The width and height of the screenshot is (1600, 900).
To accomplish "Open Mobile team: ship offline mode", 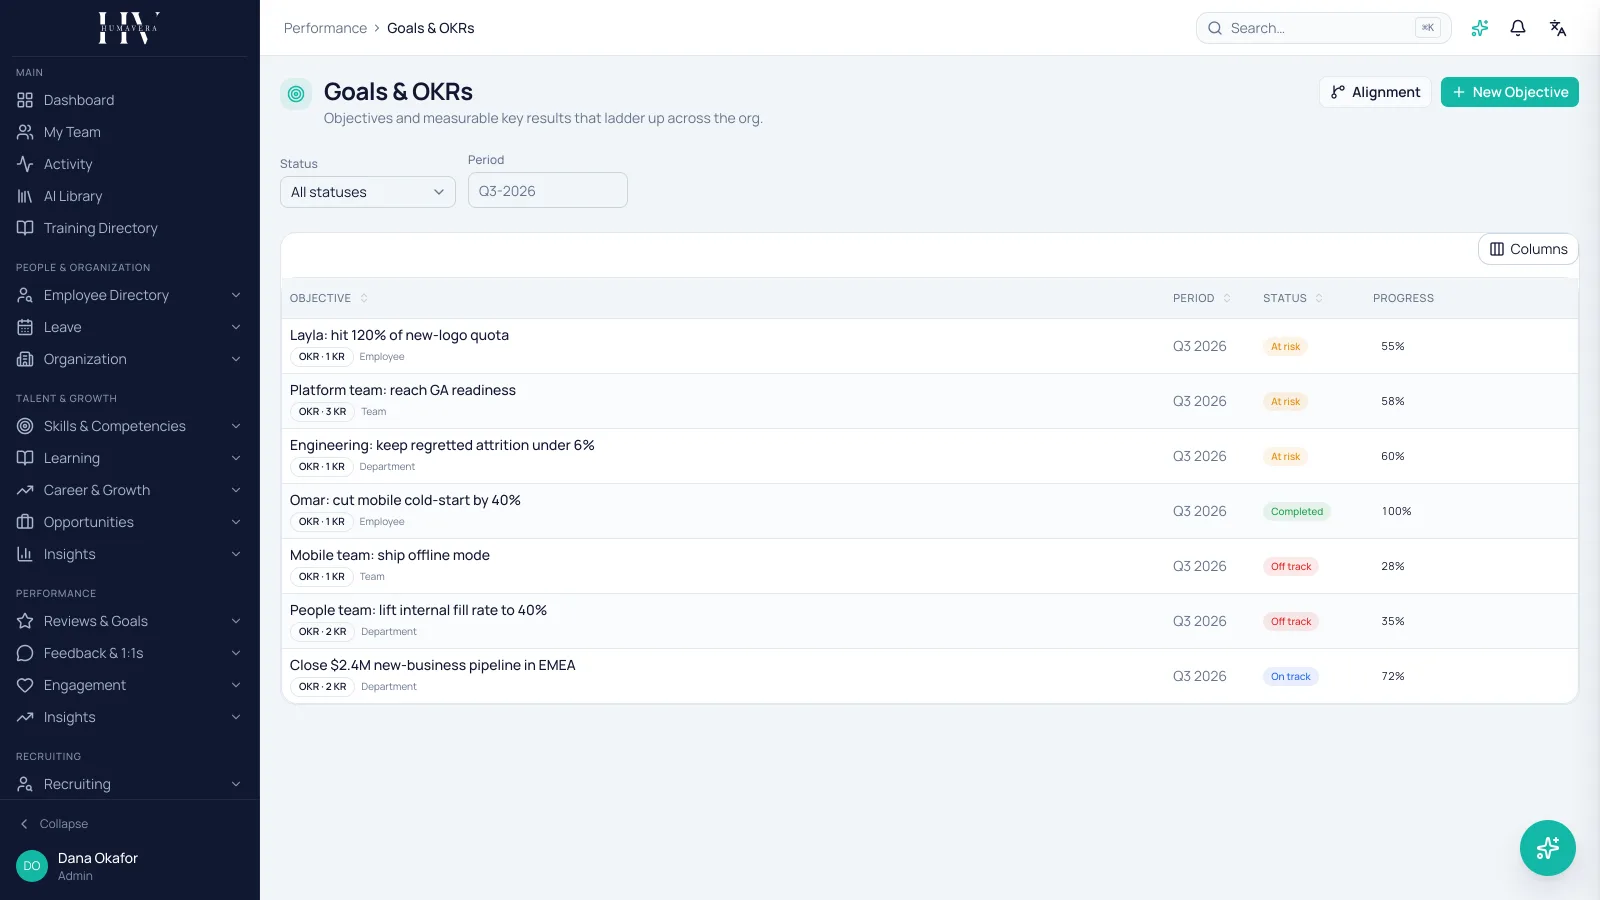I will tap(390, 555).
